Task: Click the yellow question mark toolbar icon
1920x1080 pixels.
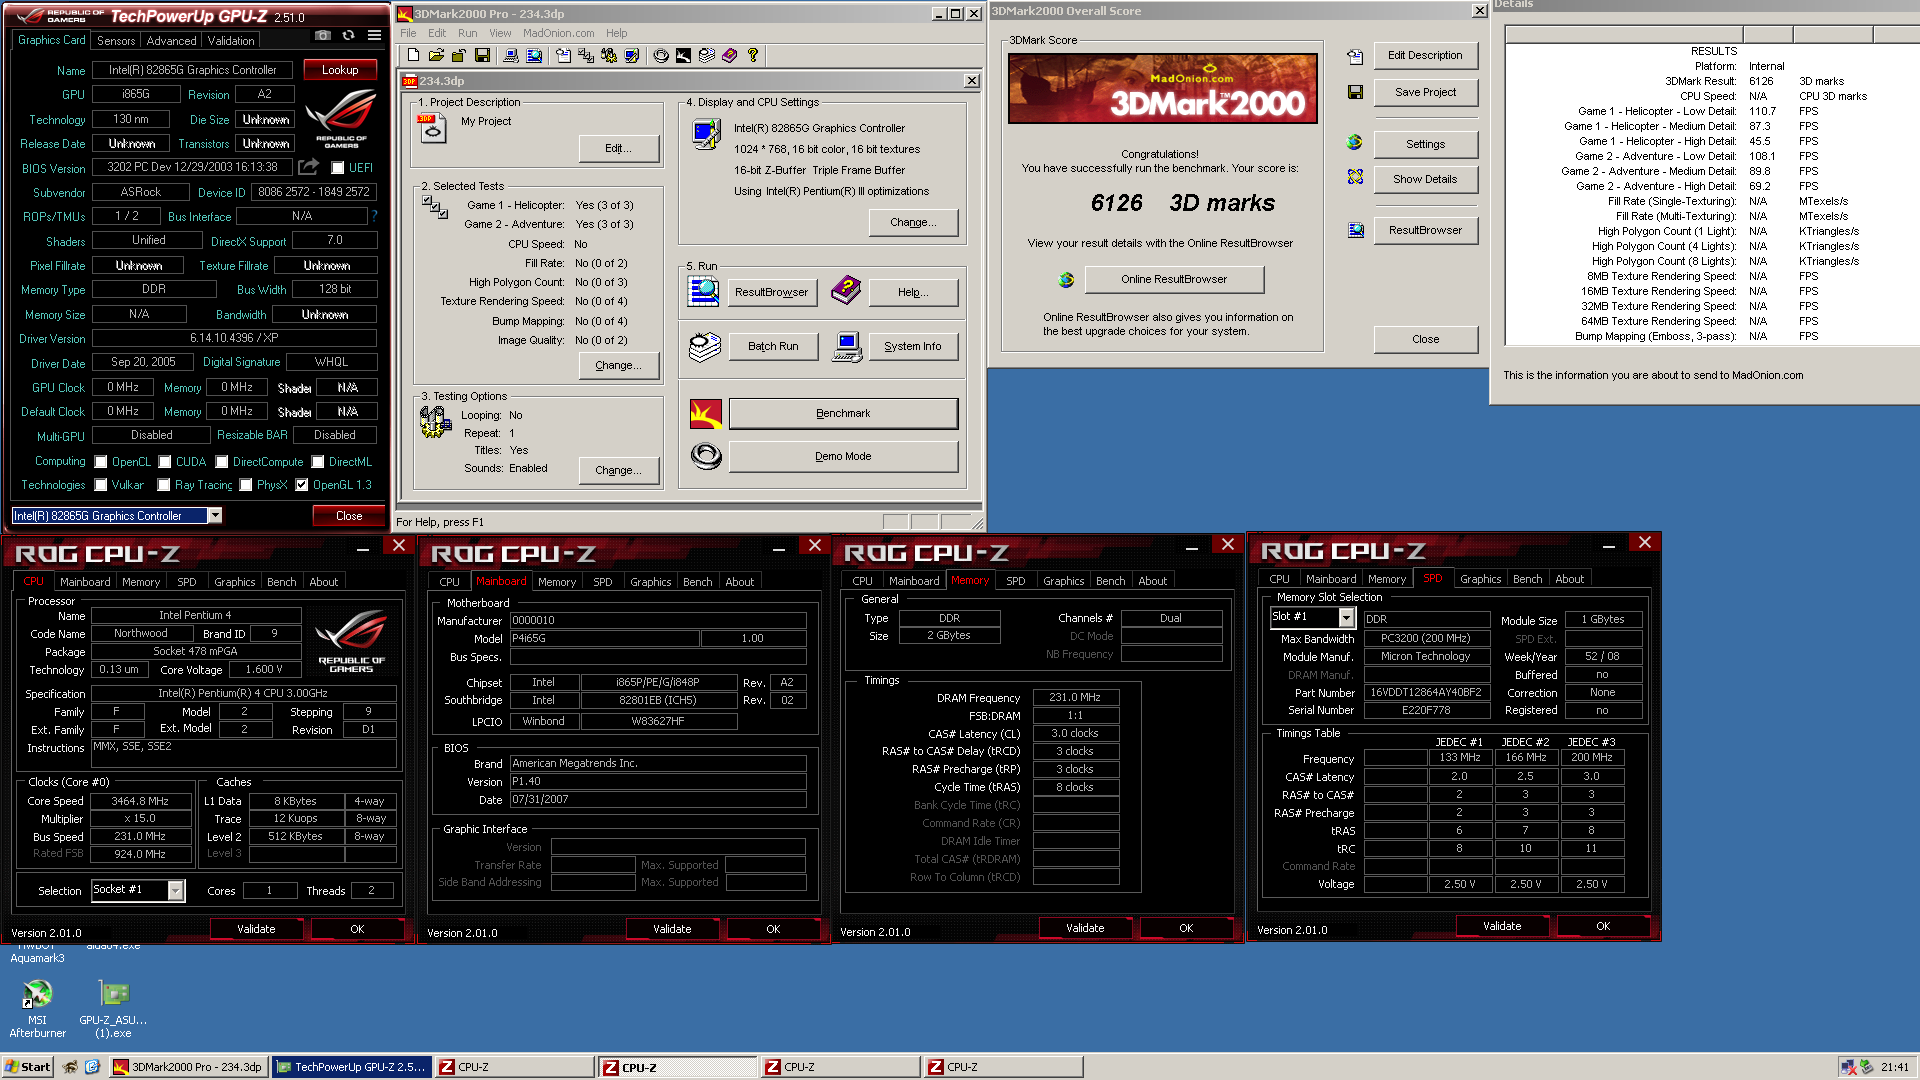Action: [x=753, y=55]
